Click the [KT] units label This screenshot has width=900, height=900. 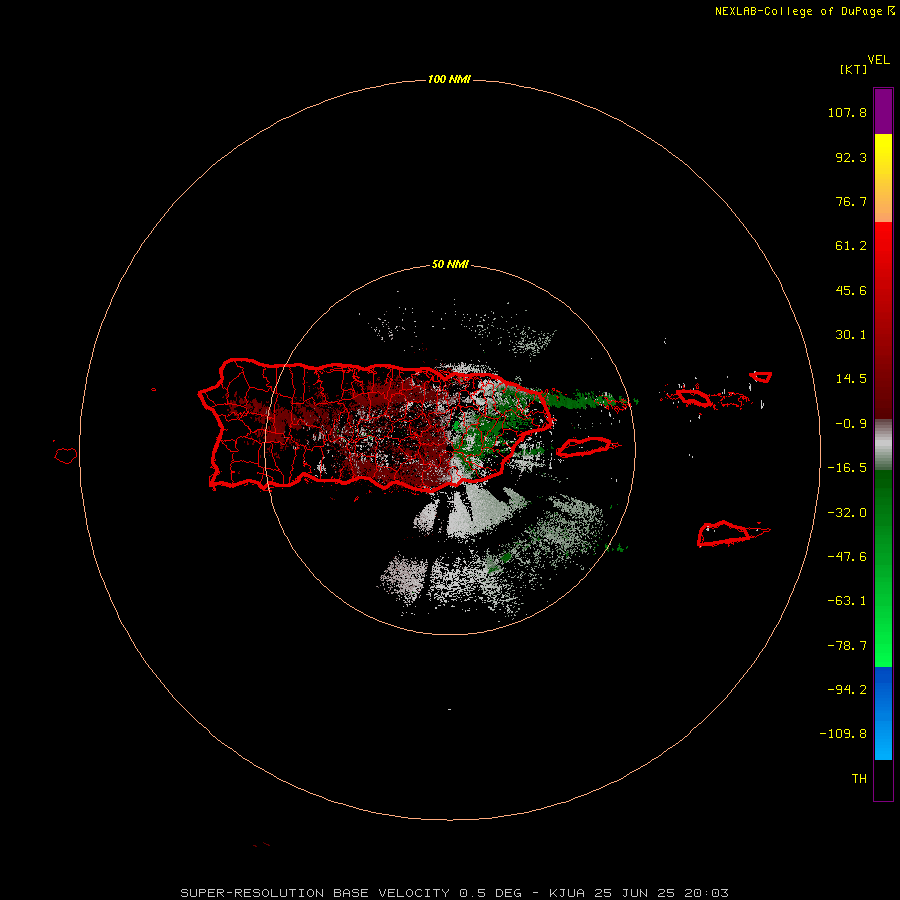[854, 69]
